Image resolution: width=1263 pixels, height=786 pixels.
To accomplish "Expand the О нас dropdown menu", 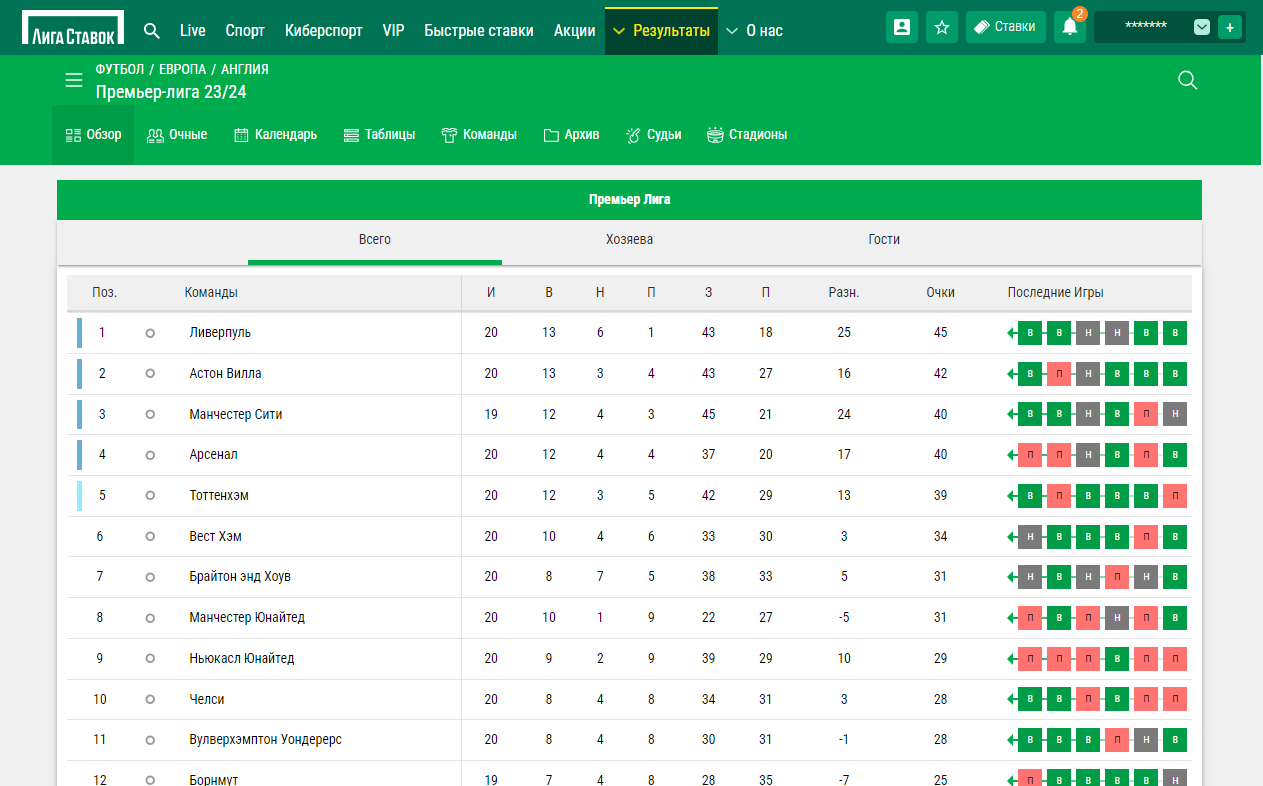I will pos(754,31).
